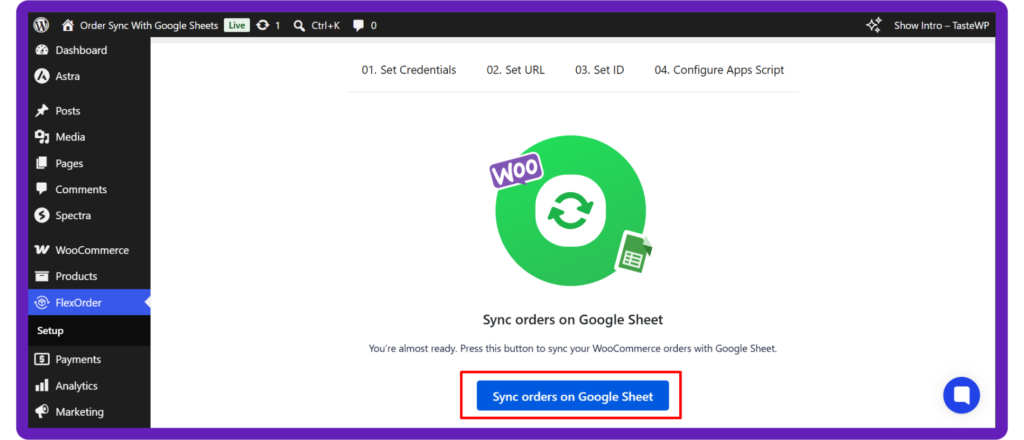
Task: Go to step 02. Set URL
Action: (x=515, y=70)
